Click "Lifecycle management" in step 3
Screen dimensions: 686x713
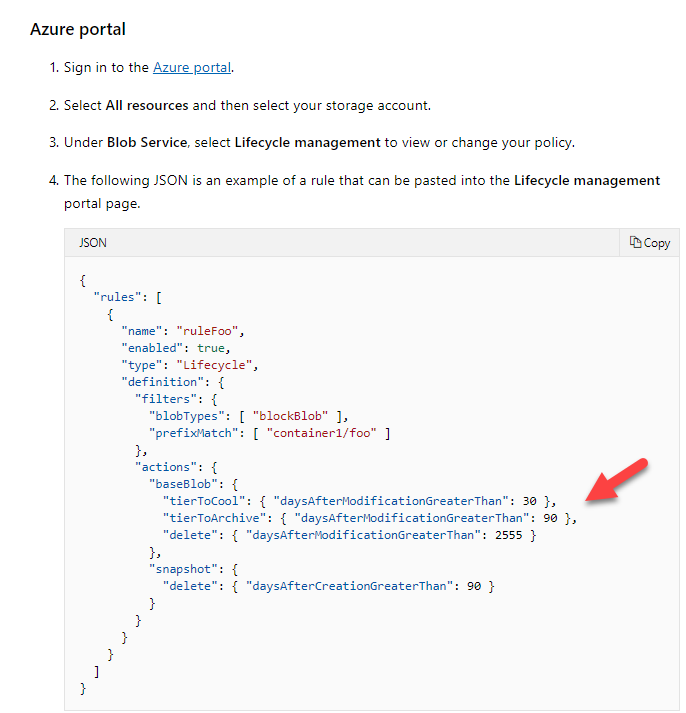click(307, 143)
